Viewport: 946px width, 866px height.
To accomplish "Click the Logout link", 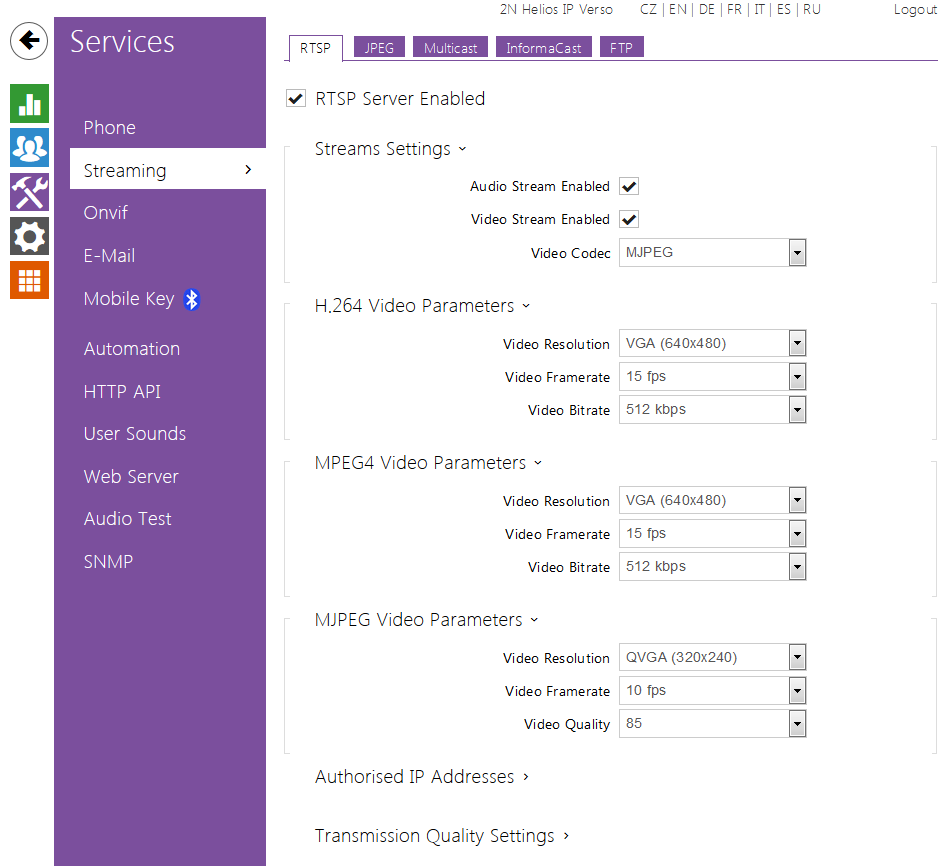I will [915, 9].
